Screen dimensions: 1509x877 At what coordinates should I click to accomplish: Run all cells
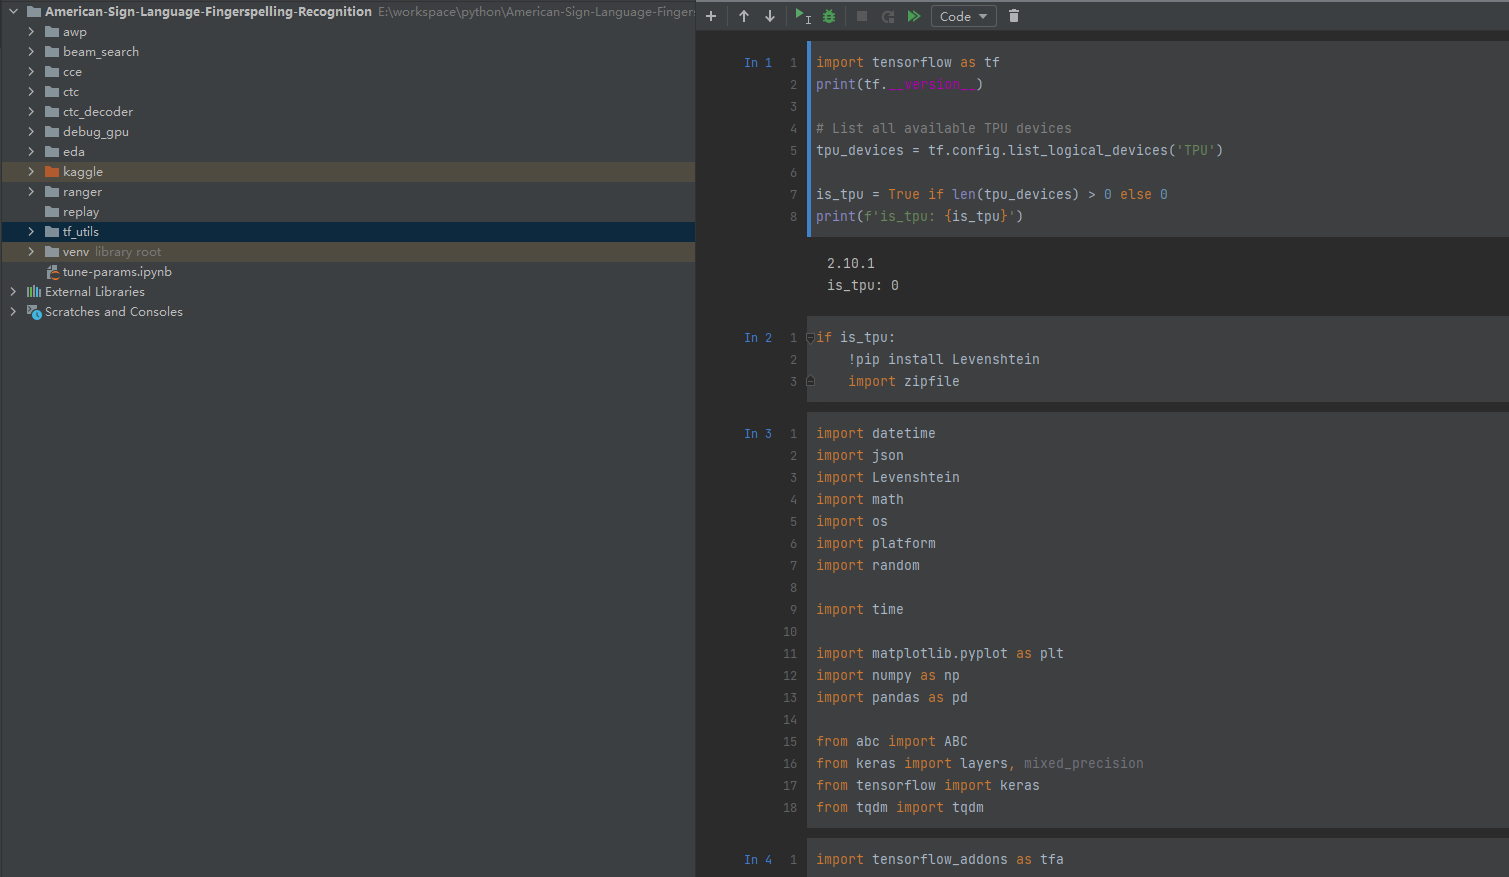(914, 16)
